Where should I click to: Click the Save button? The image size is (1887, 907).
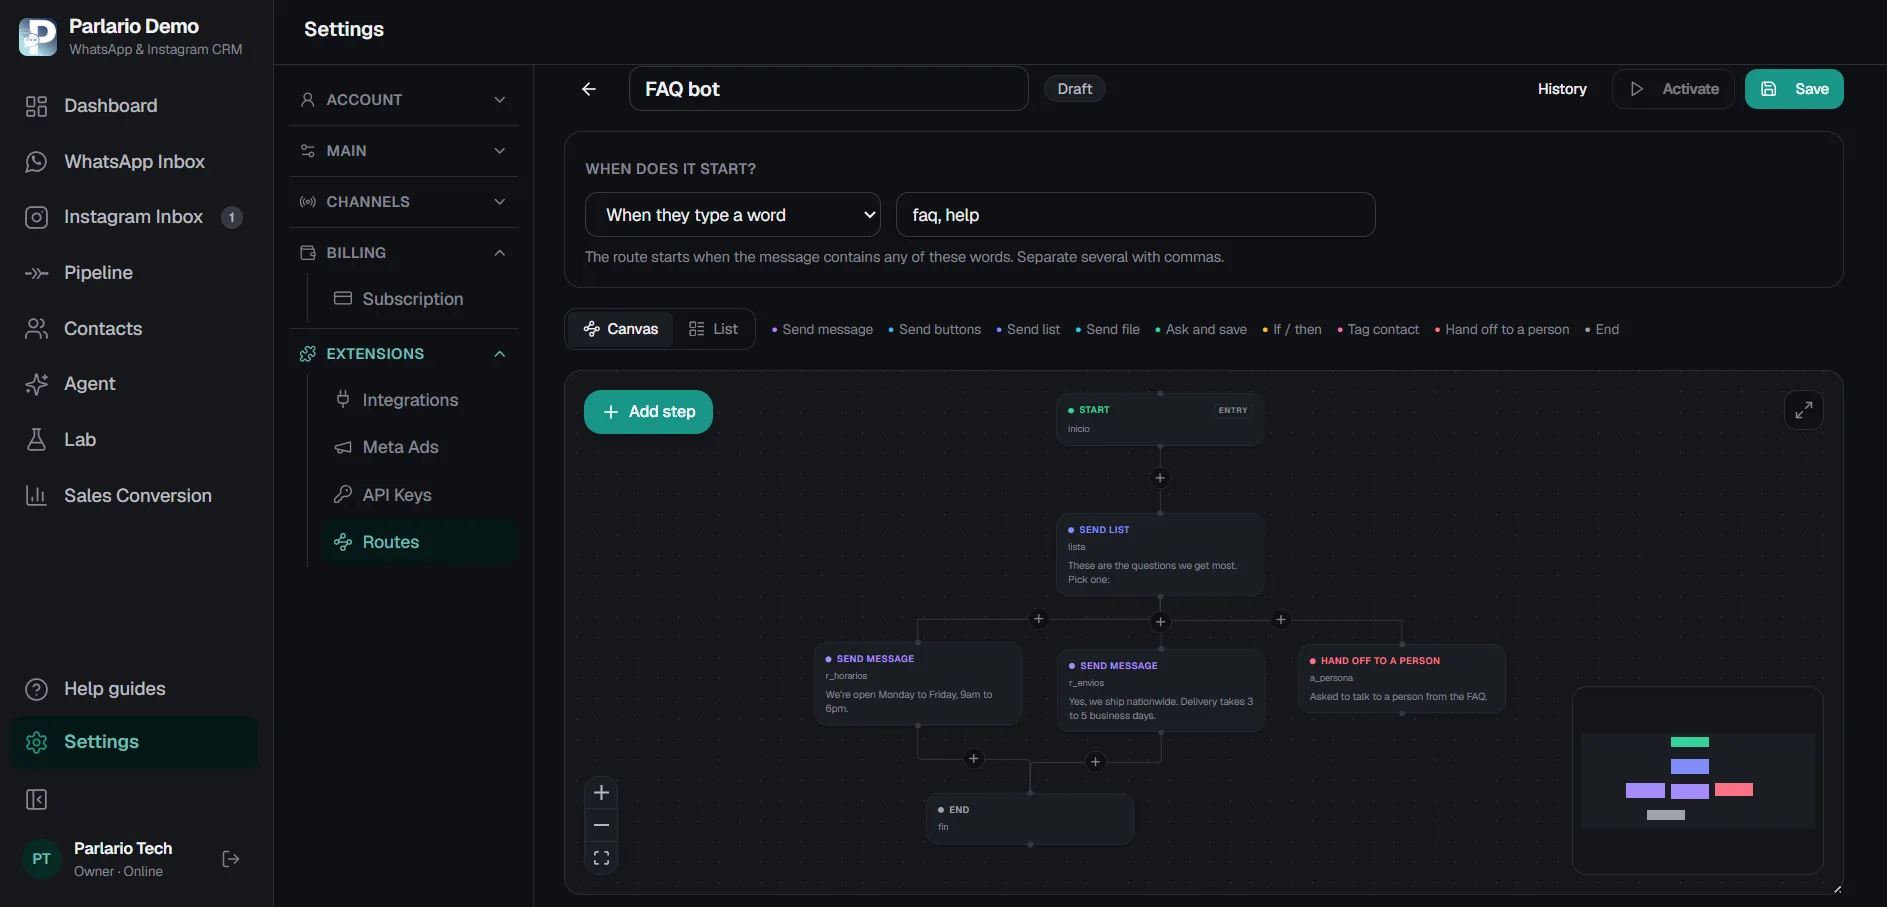[x=1794, y=89]
